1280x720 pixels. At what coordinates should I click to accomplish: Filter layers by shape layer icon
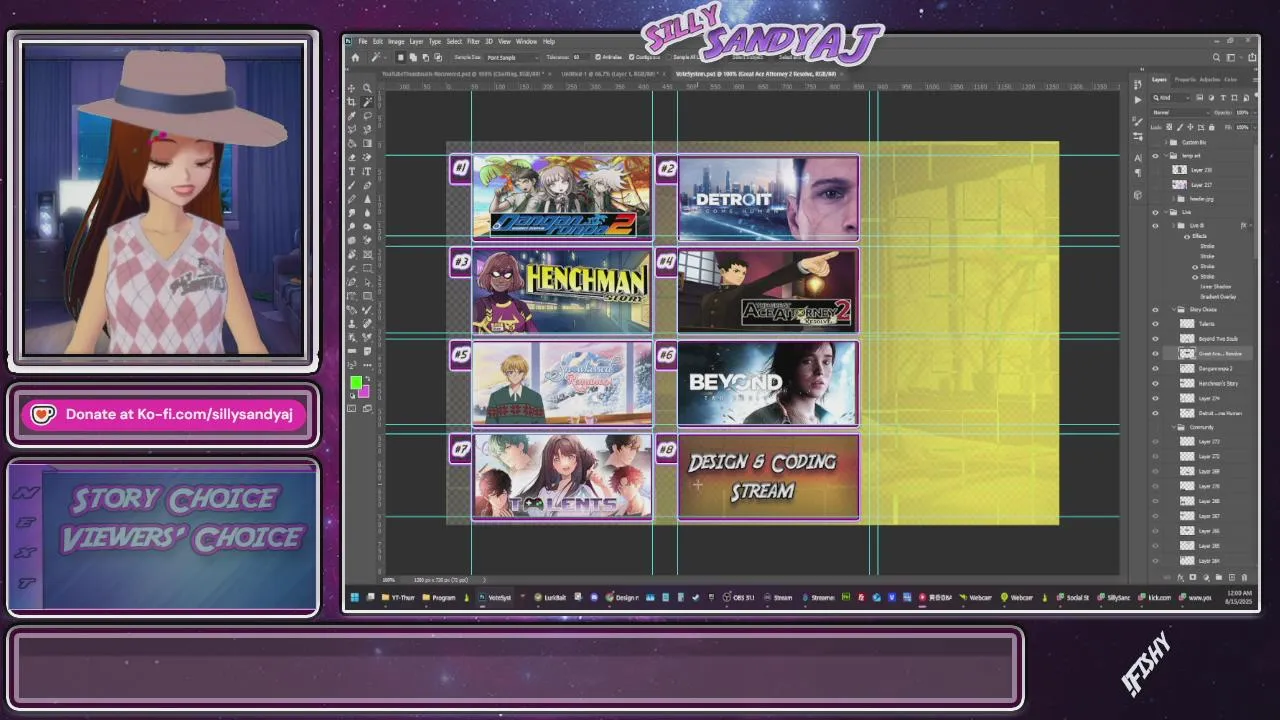1234,98
